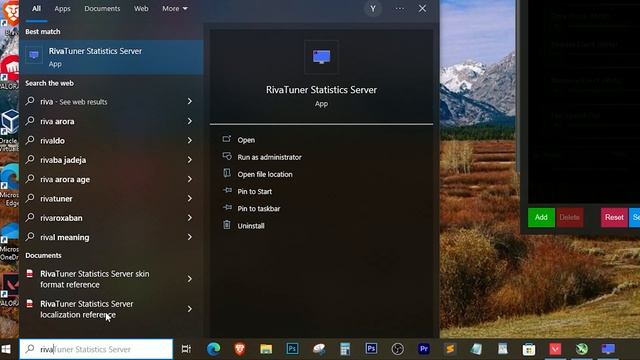The image size is (640, 360).
Task: Select RivaTuner Statistics Server best match
Action: tap(111, 57)
